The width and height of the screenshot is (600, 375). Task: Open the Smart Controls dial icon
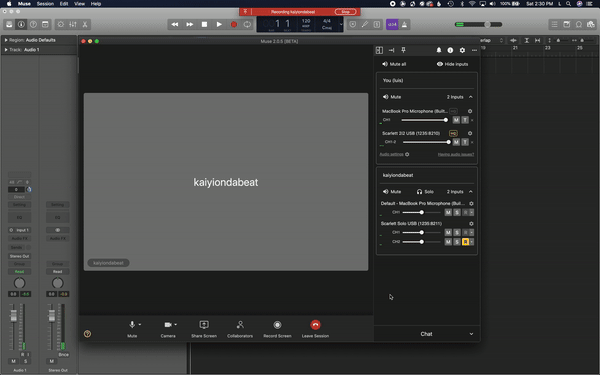(x=60, y=24)
